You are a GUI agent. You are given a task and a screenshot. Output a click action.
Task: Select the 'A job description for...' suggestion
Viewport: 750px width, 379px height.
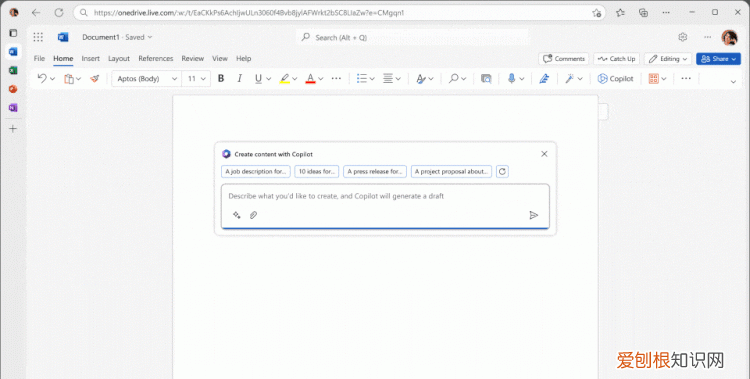click(x=256, y=171)
